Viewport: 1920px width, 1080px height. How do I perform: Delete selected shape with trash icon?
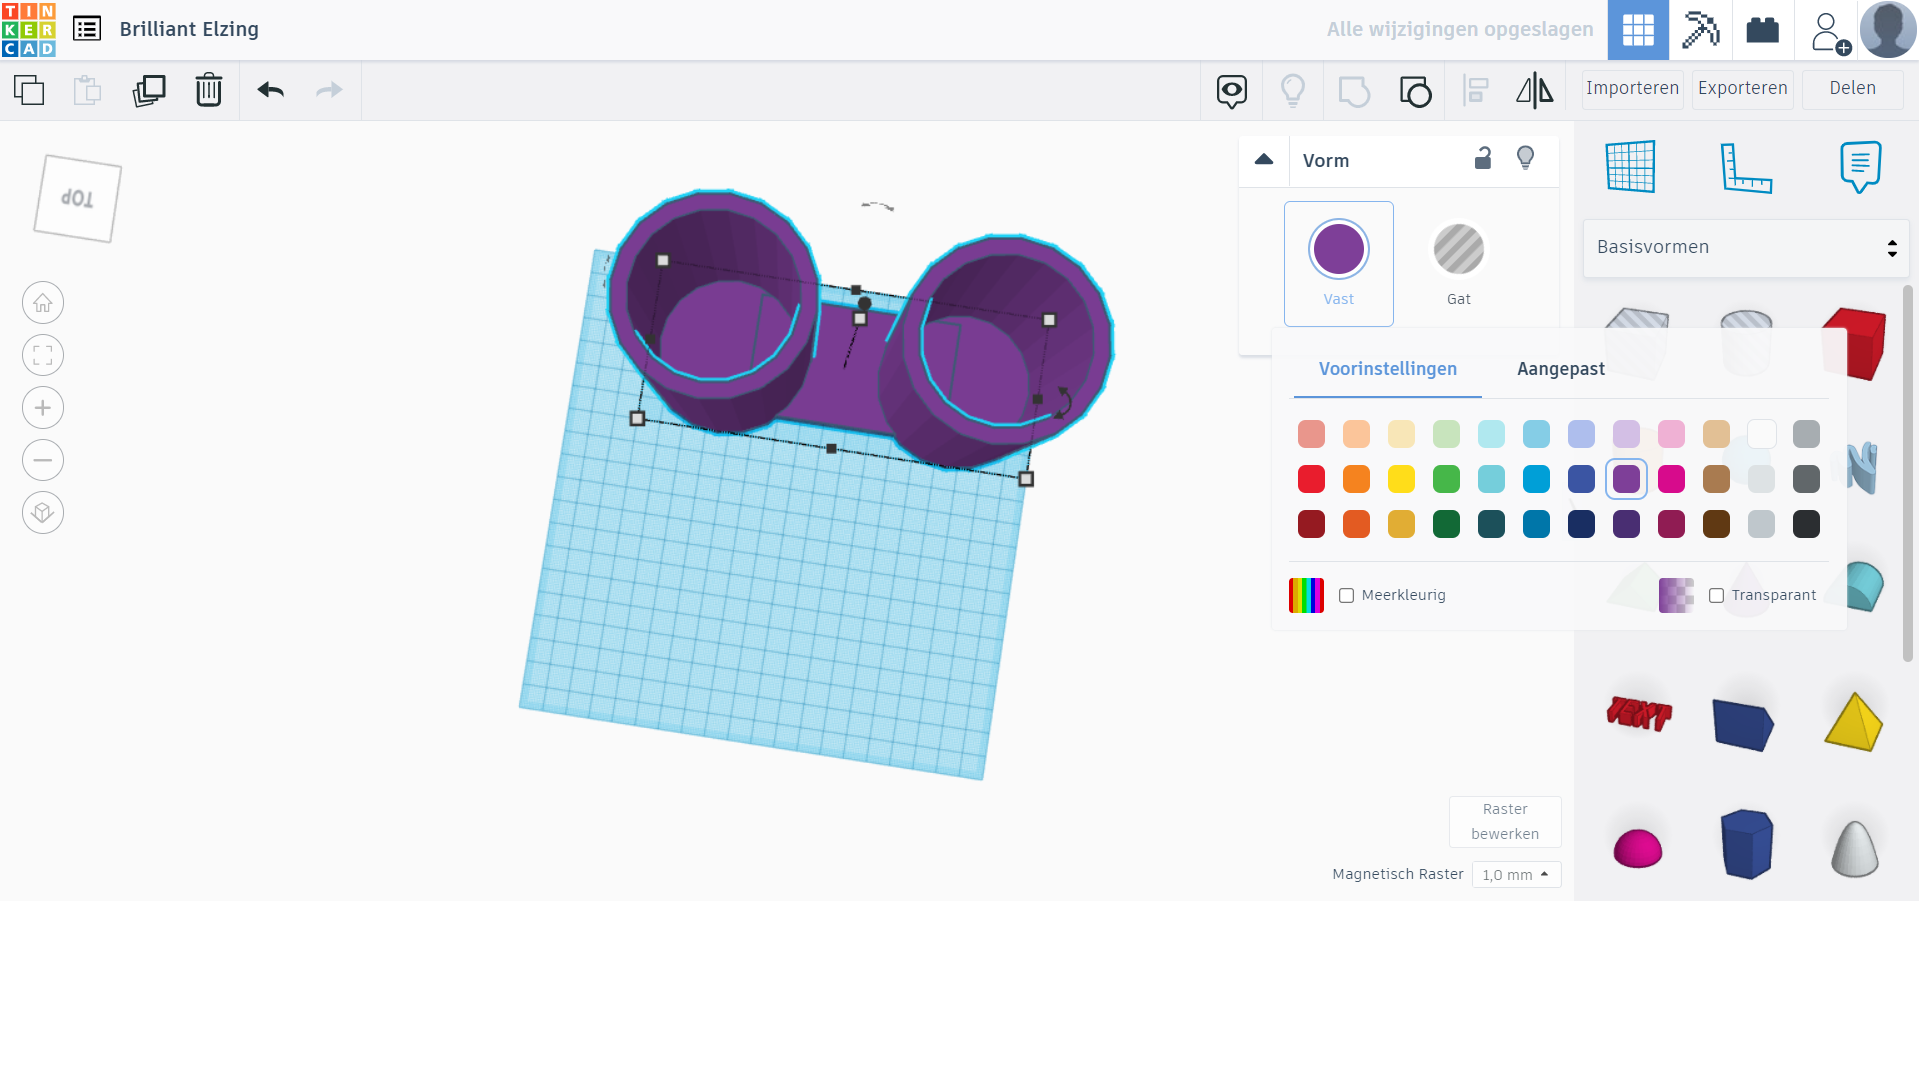click(208, 90)
